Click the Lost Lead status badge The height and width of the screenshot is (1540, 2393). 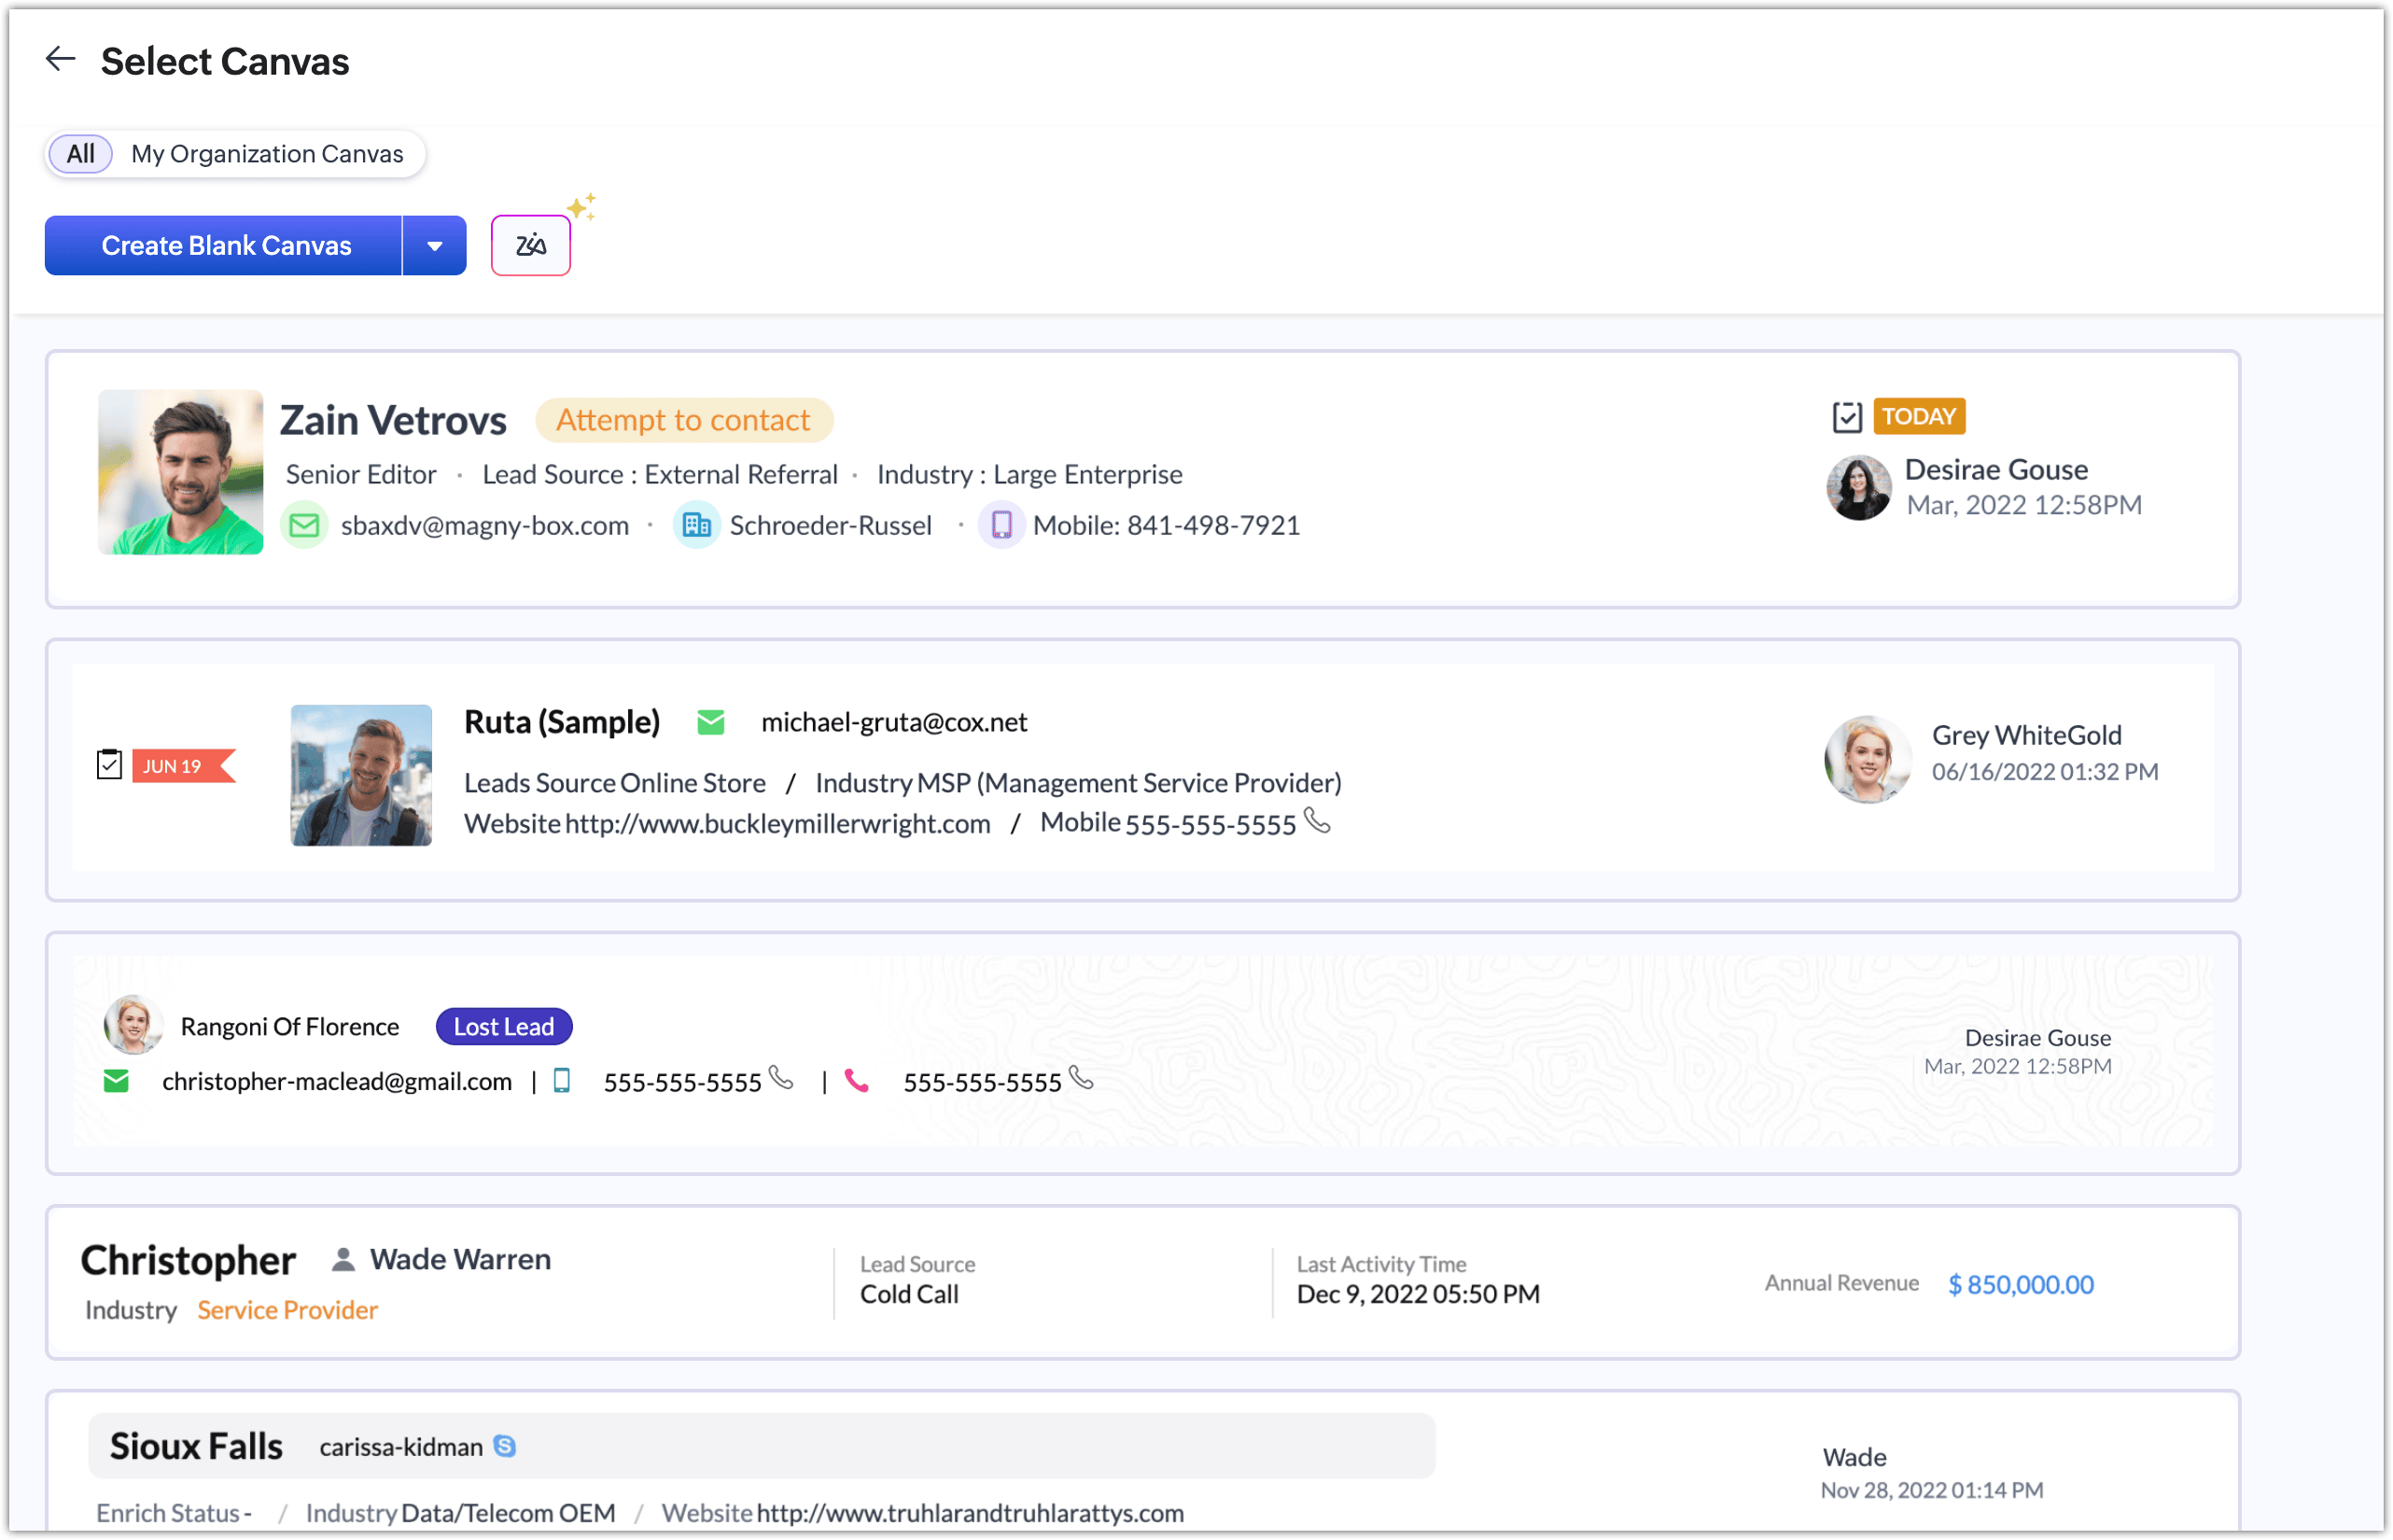[x=503, y=1027]
